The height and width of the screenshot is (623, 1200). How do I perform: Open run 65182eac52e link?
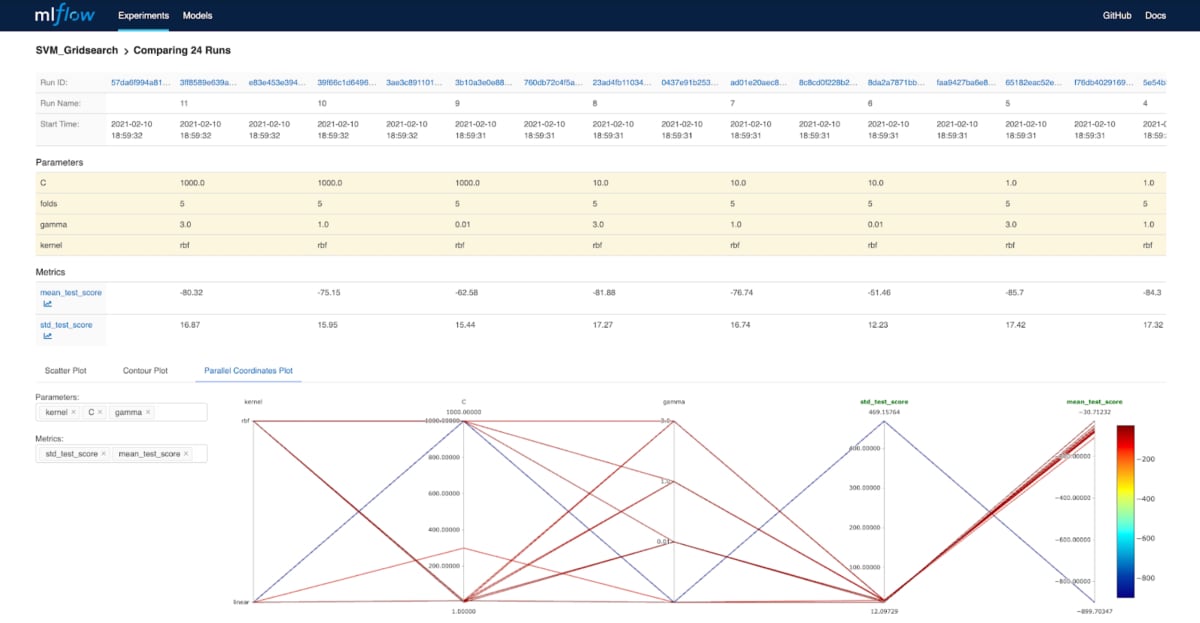(1036, 83)
